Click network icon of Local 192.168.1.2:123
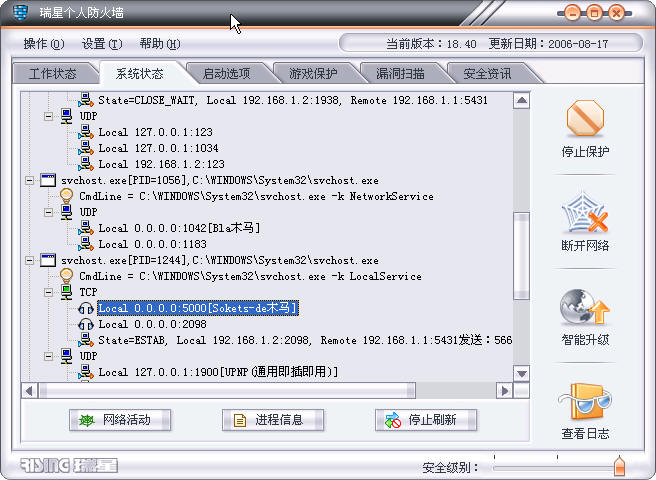656x480 pixels. [86, 164]
